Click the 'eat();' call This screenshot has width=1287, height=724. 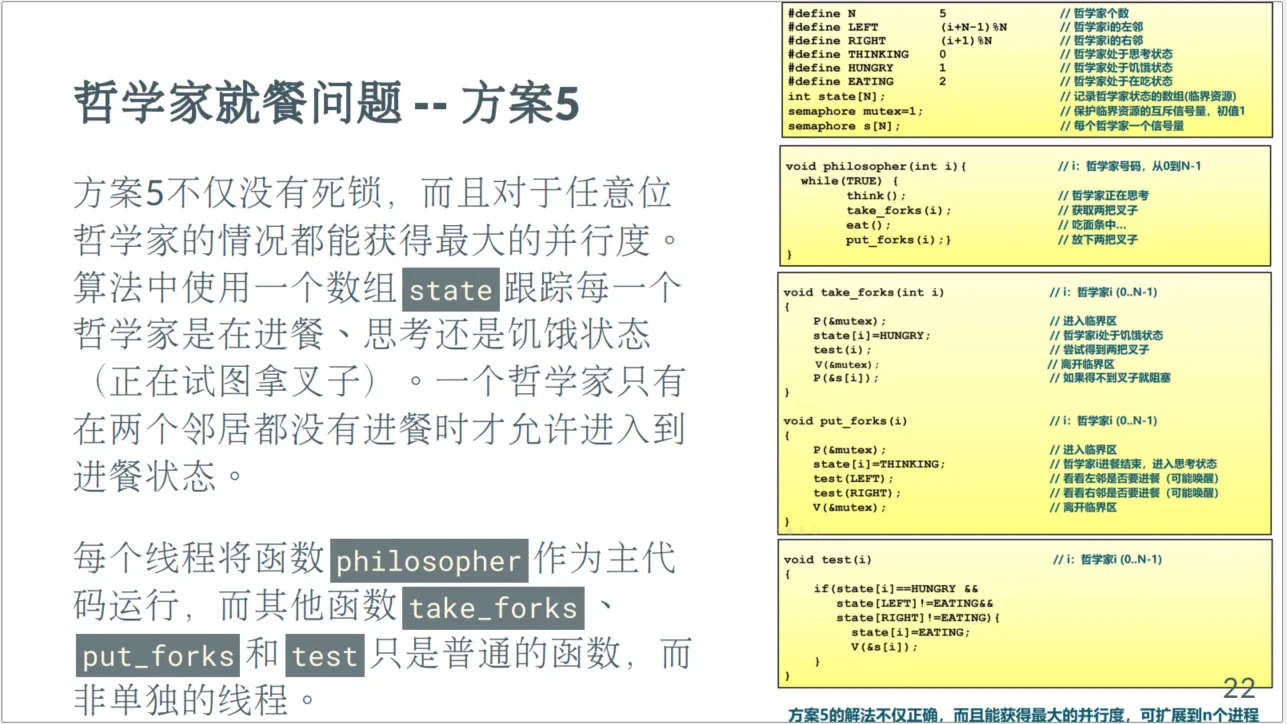868,225
